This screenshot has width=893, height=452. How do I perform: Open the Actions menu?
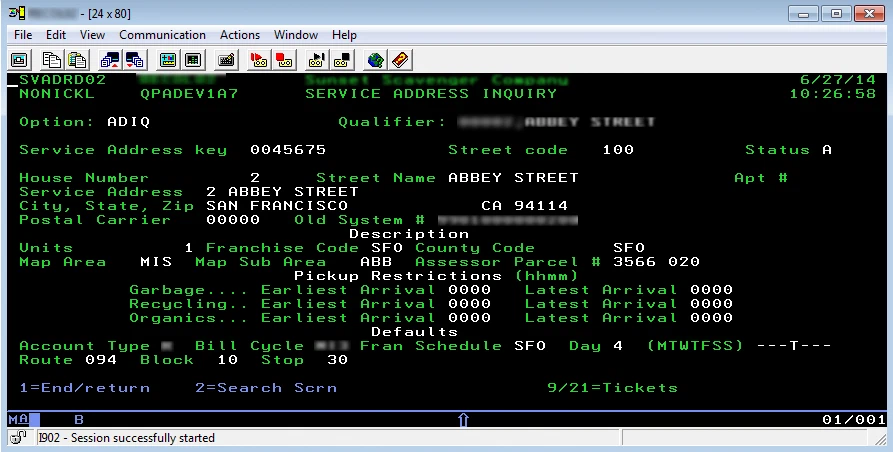(x=240, y=35)
